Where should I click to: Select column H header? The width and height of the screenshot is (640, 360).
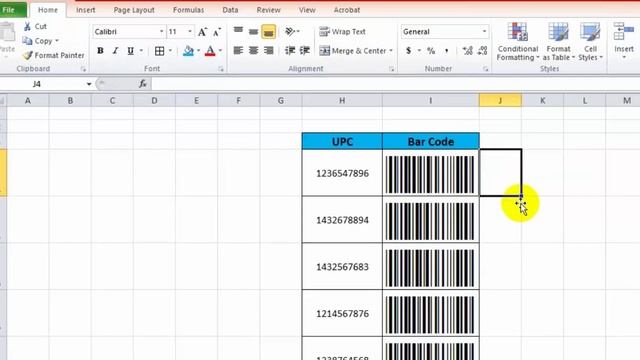pyautogui.click(x=342, y=100)
